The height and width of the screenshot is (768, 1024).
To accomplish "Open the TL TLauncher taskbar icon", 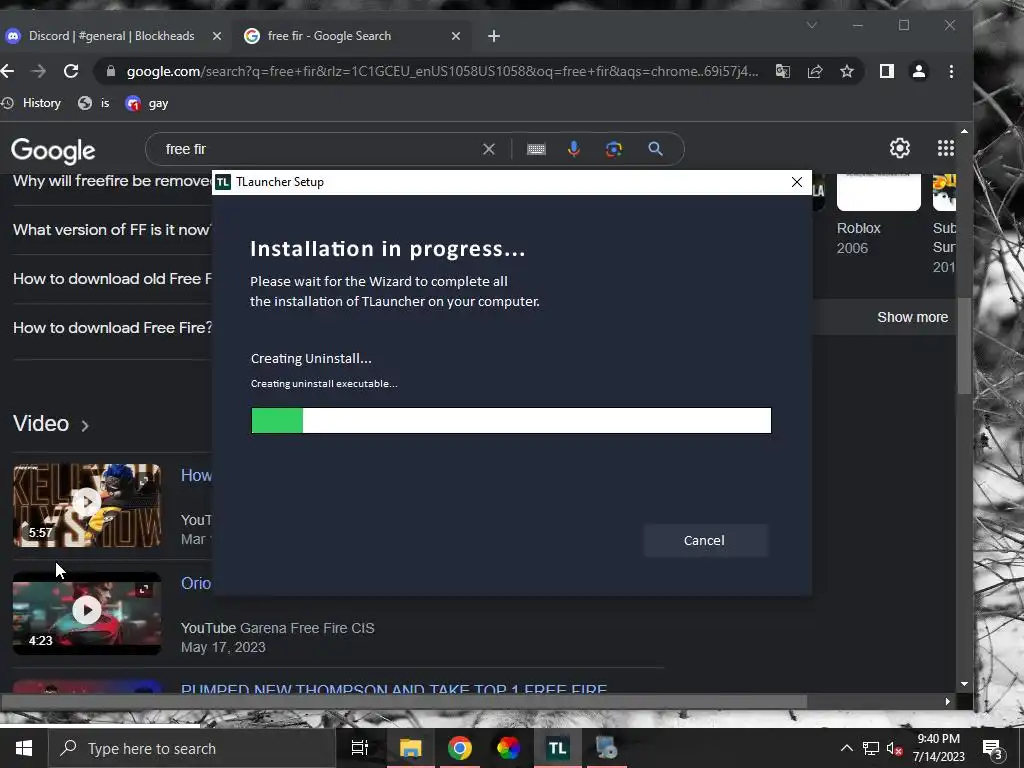I will pos(557,748).
